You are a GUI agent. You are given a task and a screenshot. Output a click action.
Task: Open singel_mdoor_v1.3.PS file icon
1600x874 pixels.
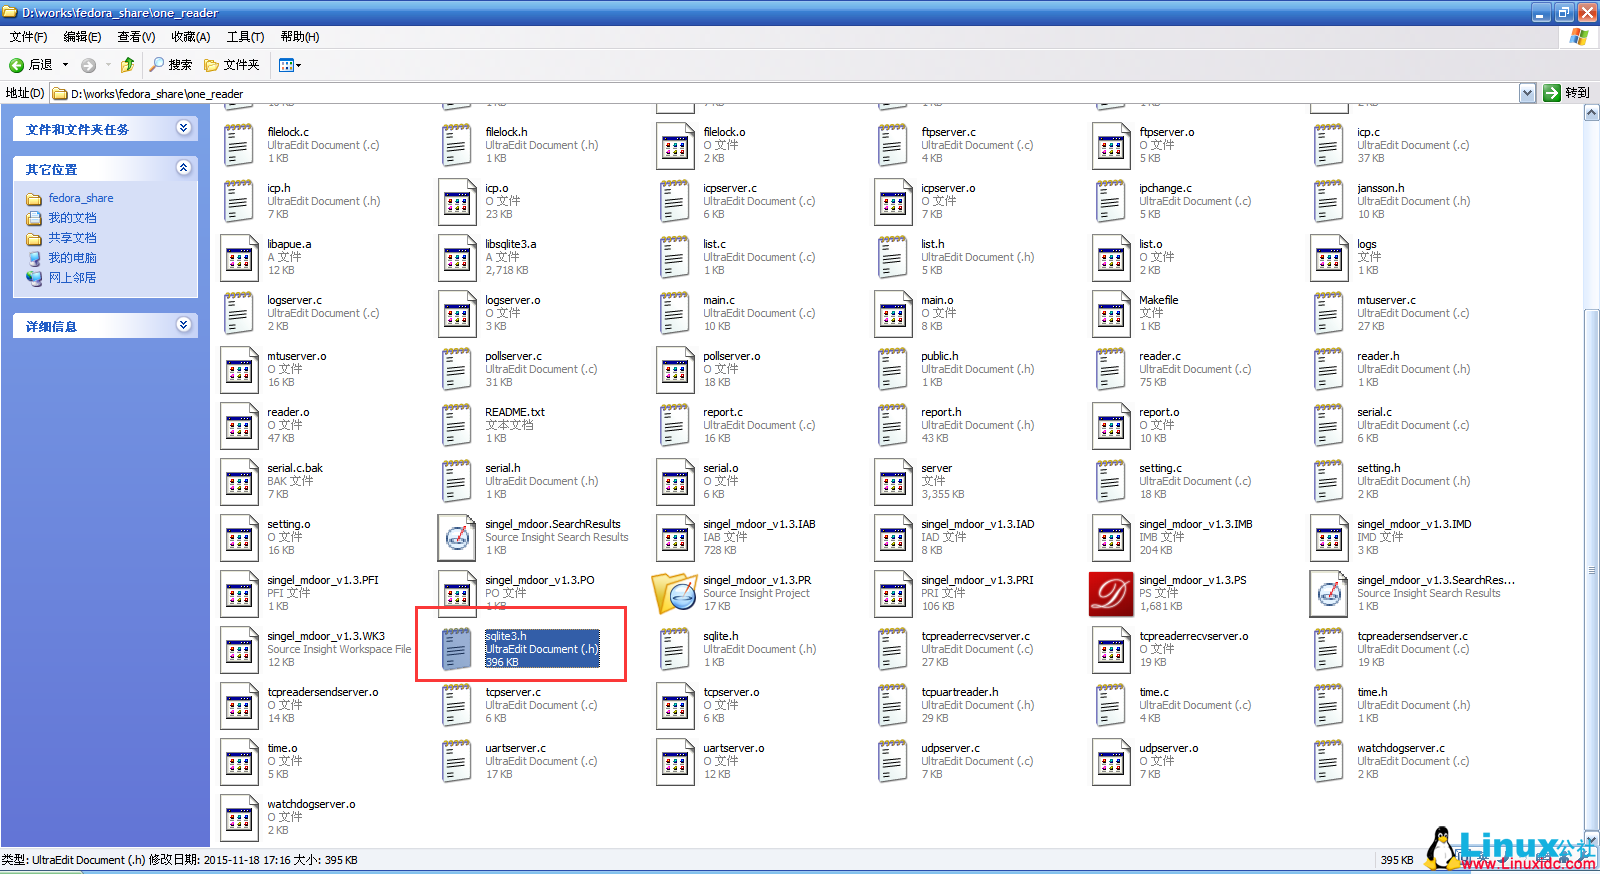pyautogui.click(x=1110, y=594)
